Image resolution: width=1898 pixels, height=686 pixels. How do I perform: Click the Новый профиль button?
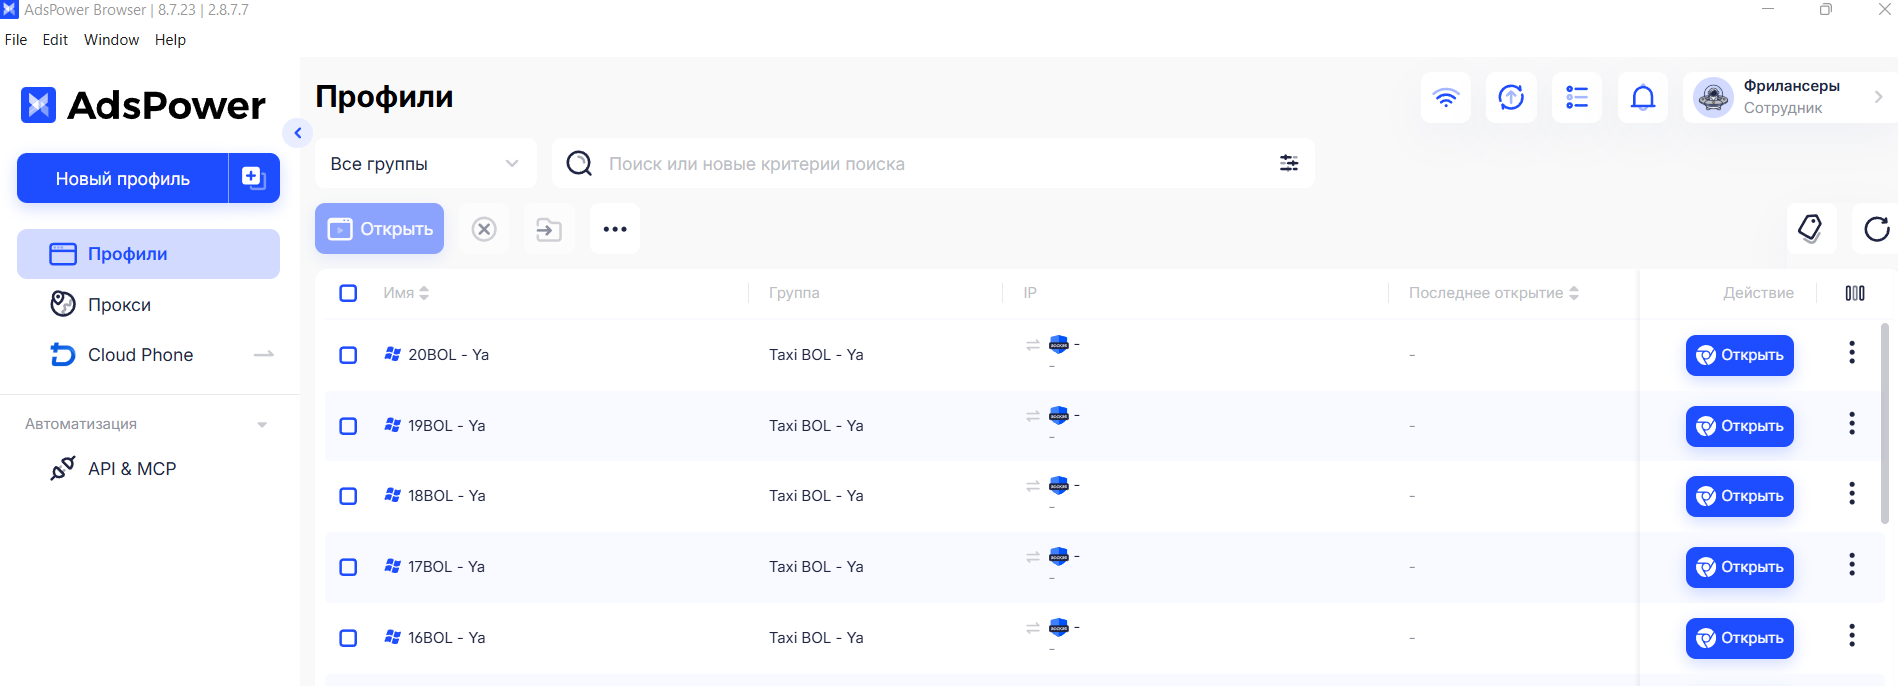(123, 178)
